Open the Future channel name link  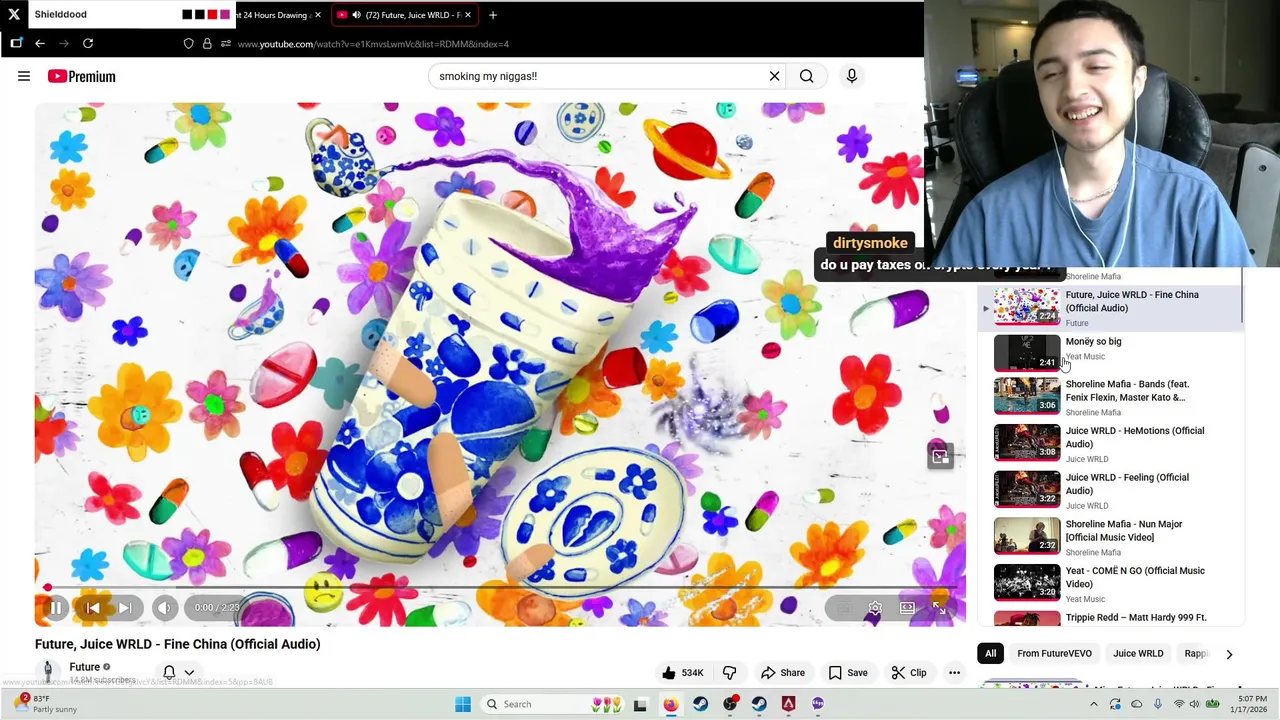pos(84,667)
